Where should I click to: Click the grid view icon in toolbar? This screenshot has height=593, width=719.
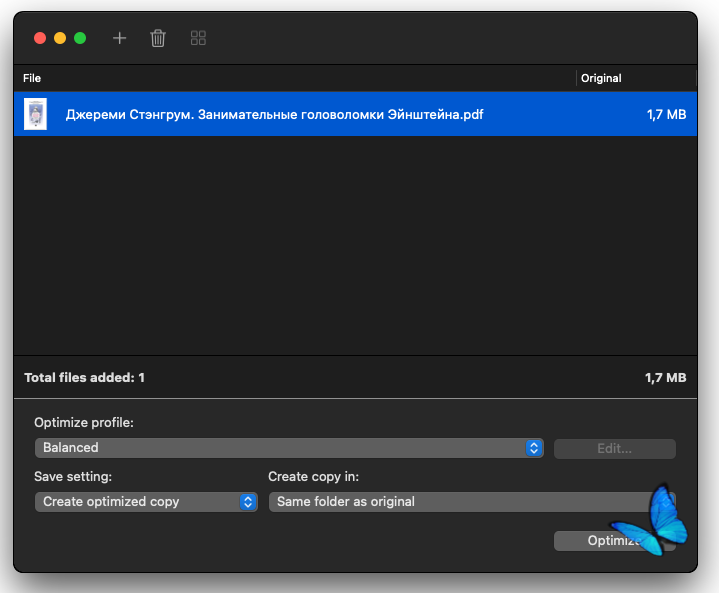click(198, 38)
